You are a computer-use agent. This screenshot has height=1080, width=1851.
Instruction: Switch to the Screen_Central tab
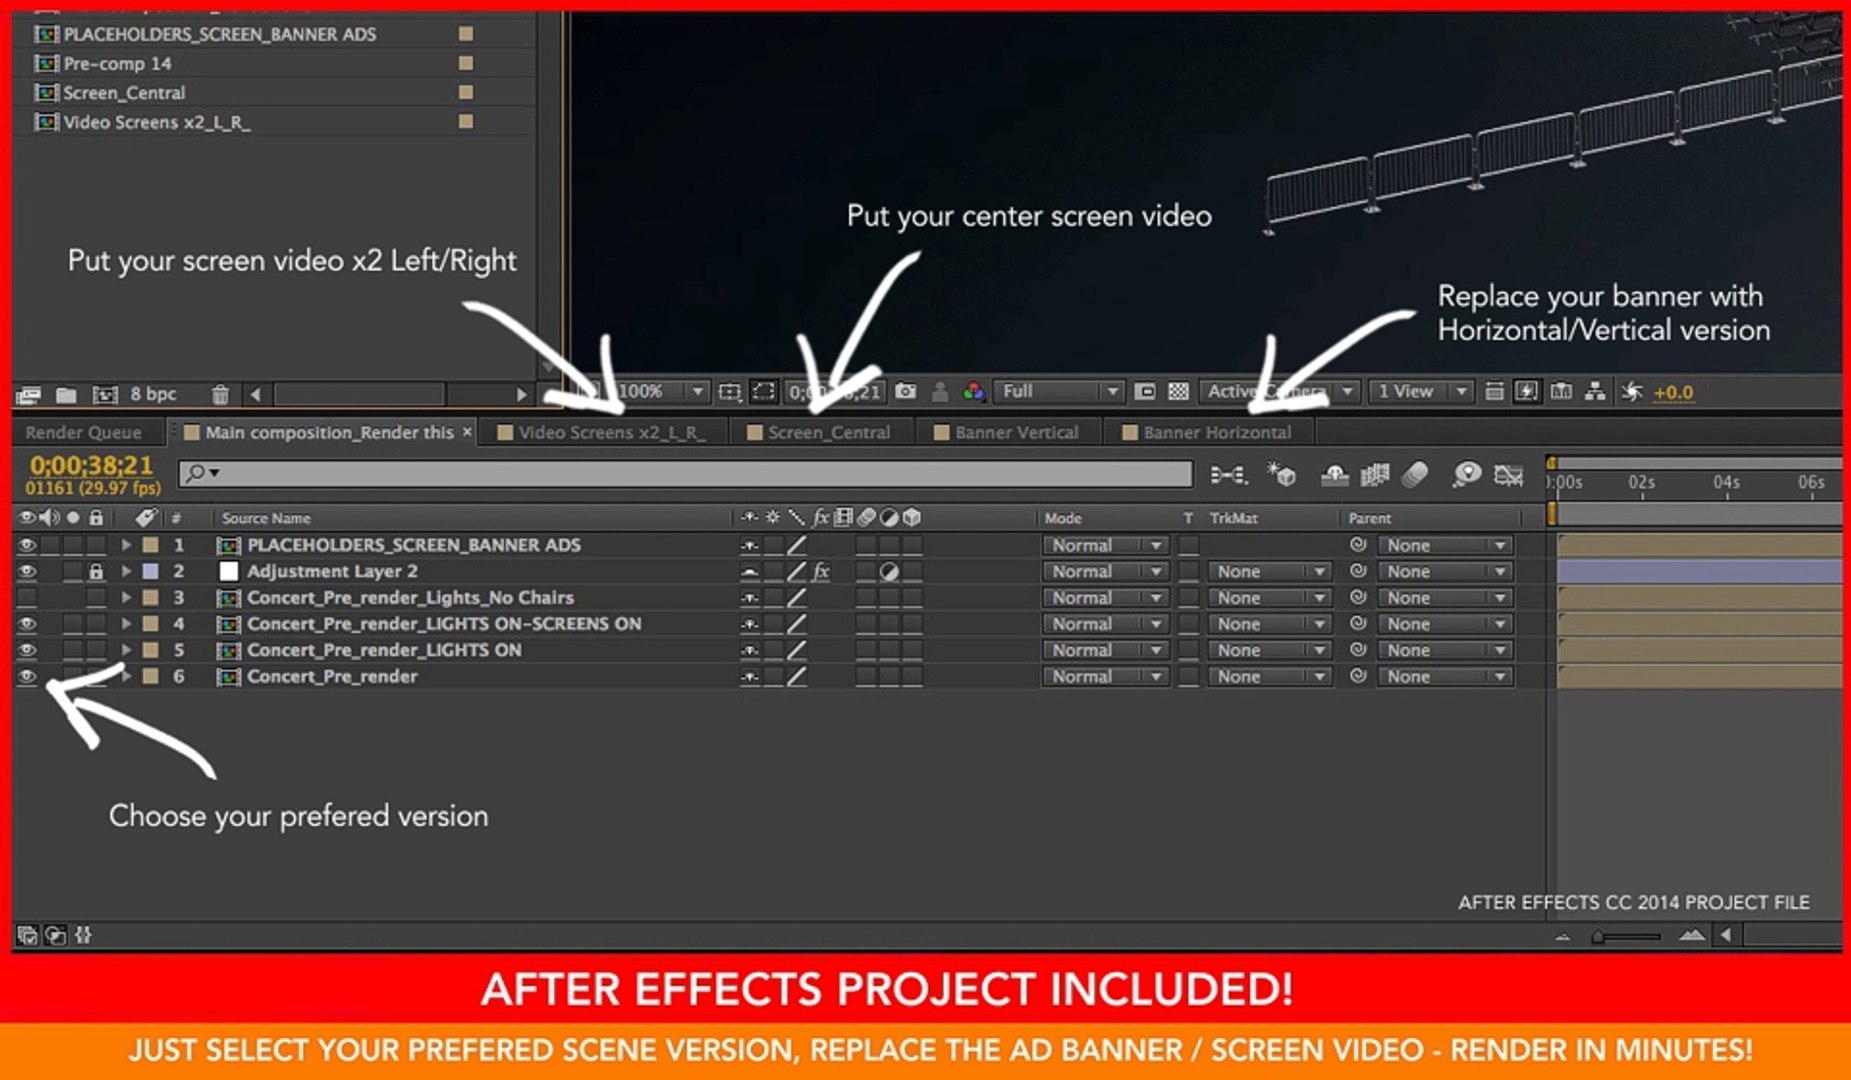click(x=818, y=432)
